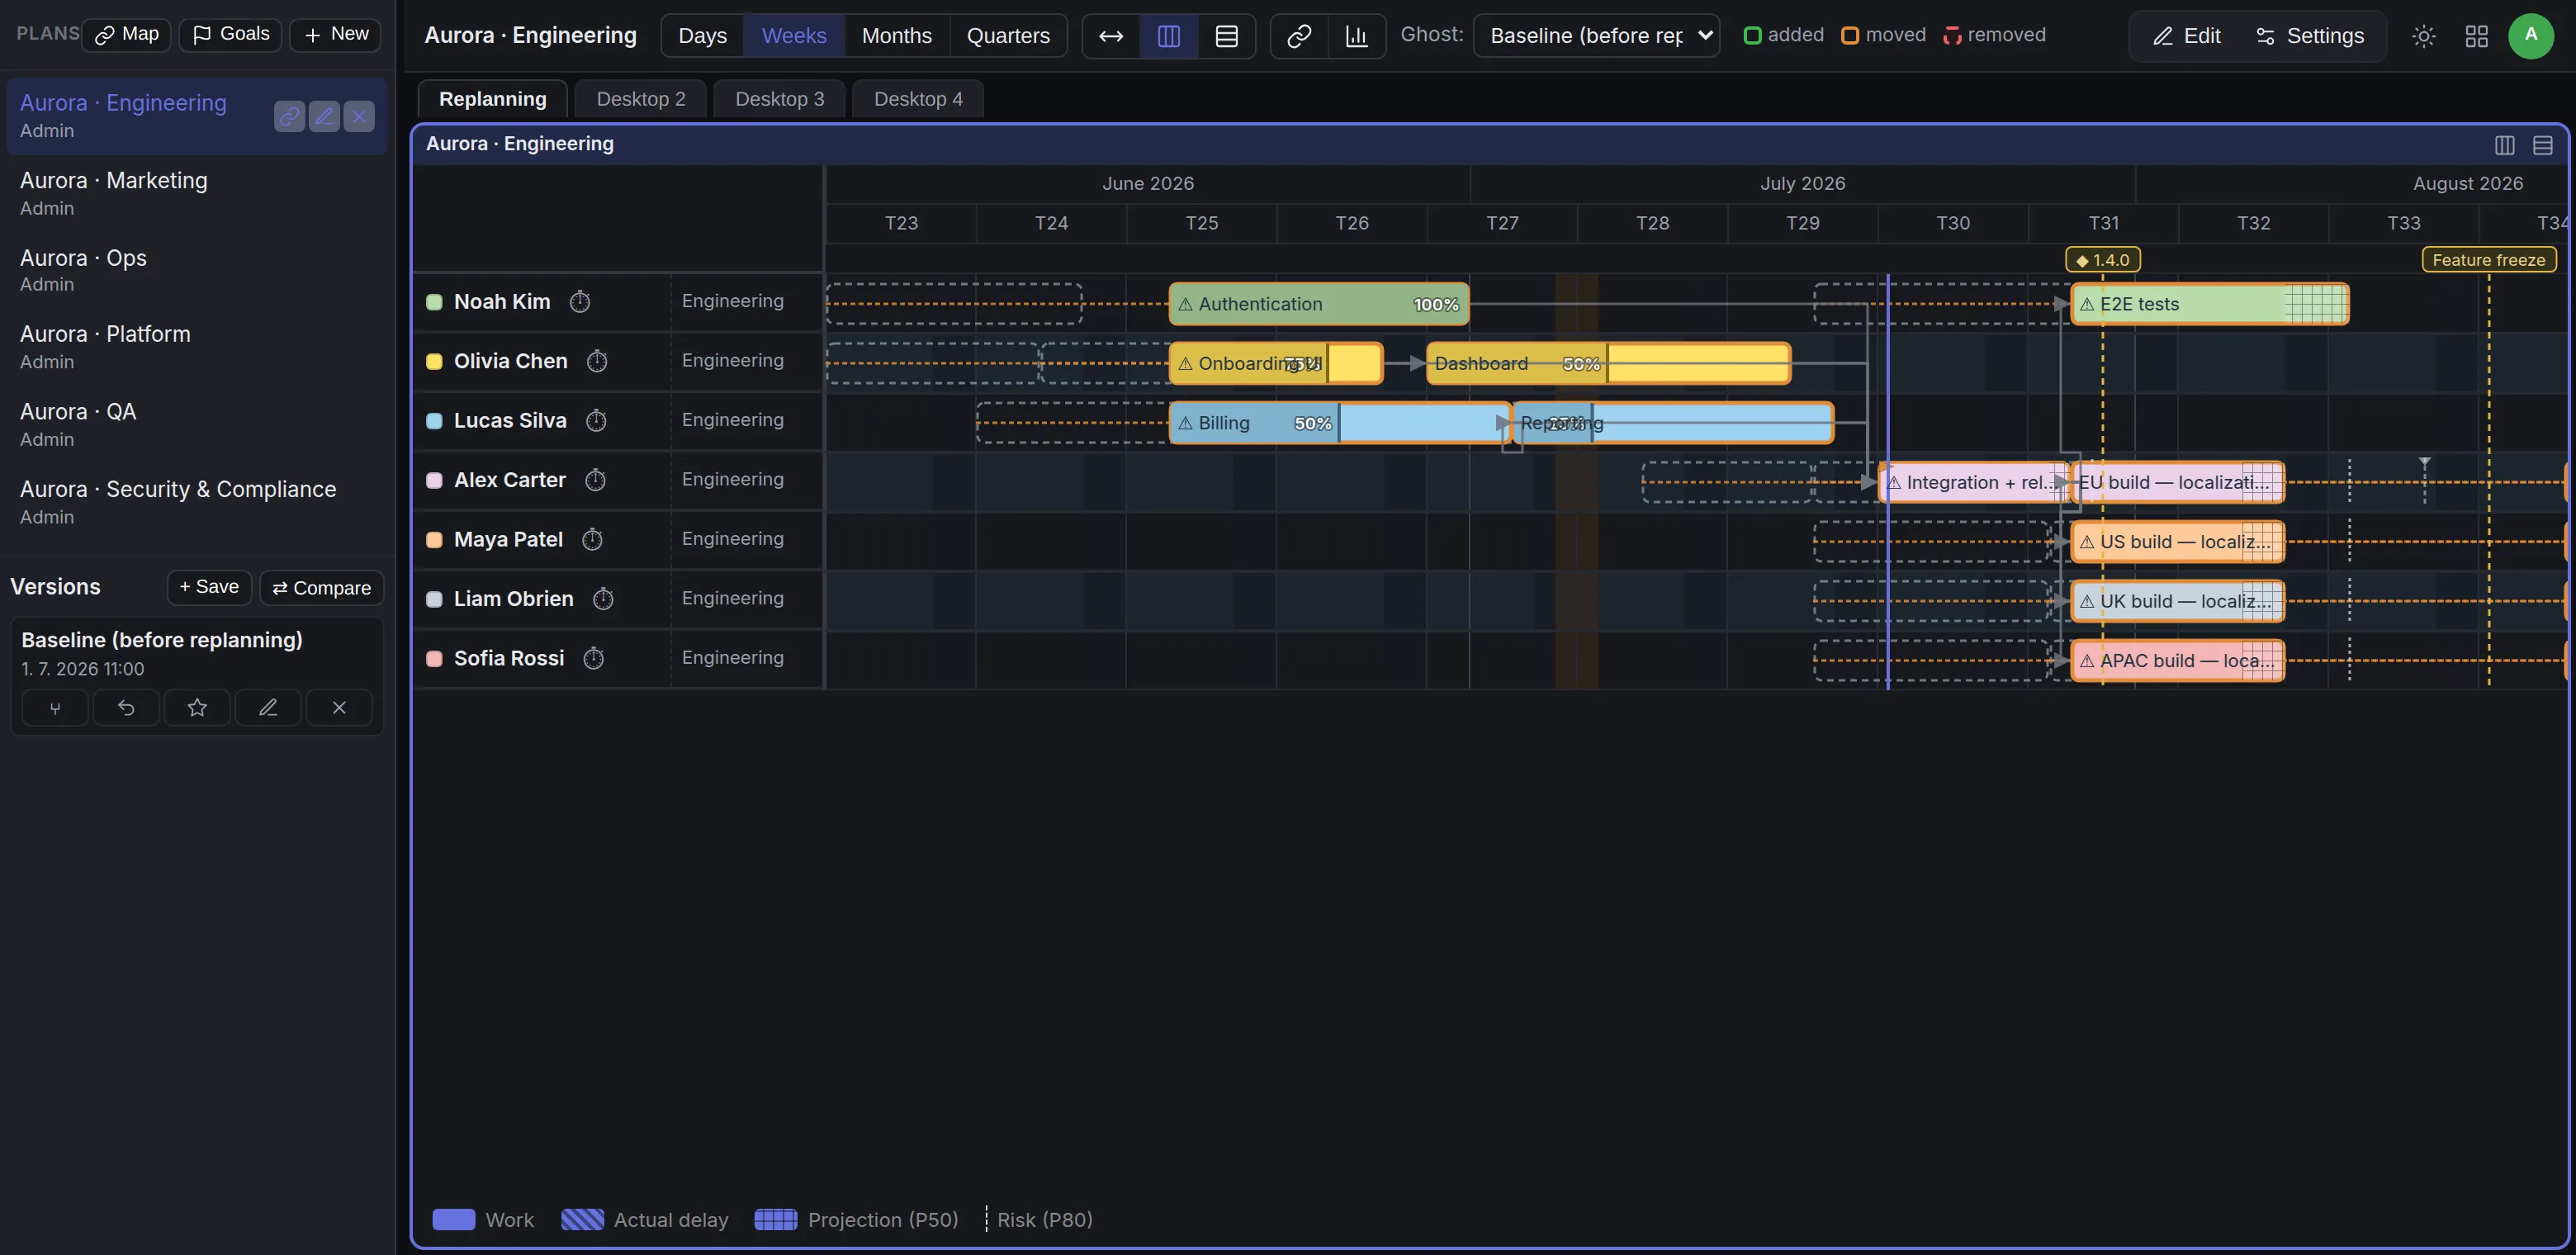Open Olivia Chen's stopwatch icon
The width and height of the screenshot is (2576, 1255).
pyautogui.click(x=597, y=361)
